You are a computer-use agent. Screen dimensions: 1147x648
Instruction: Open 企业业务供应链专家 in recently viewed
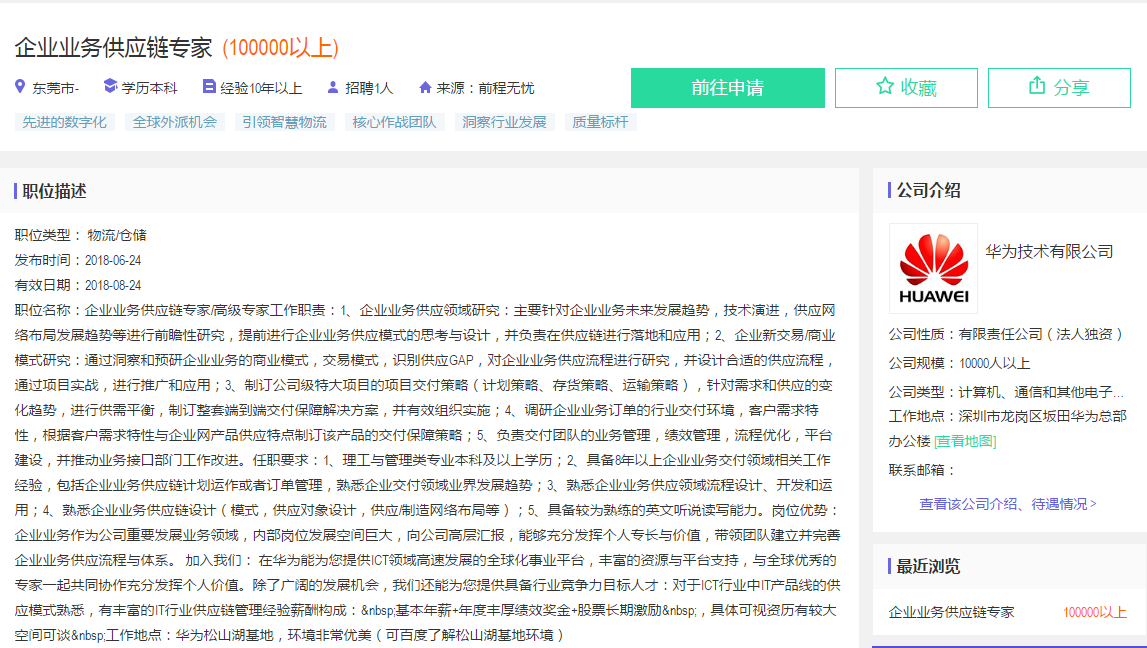point(952,612)
